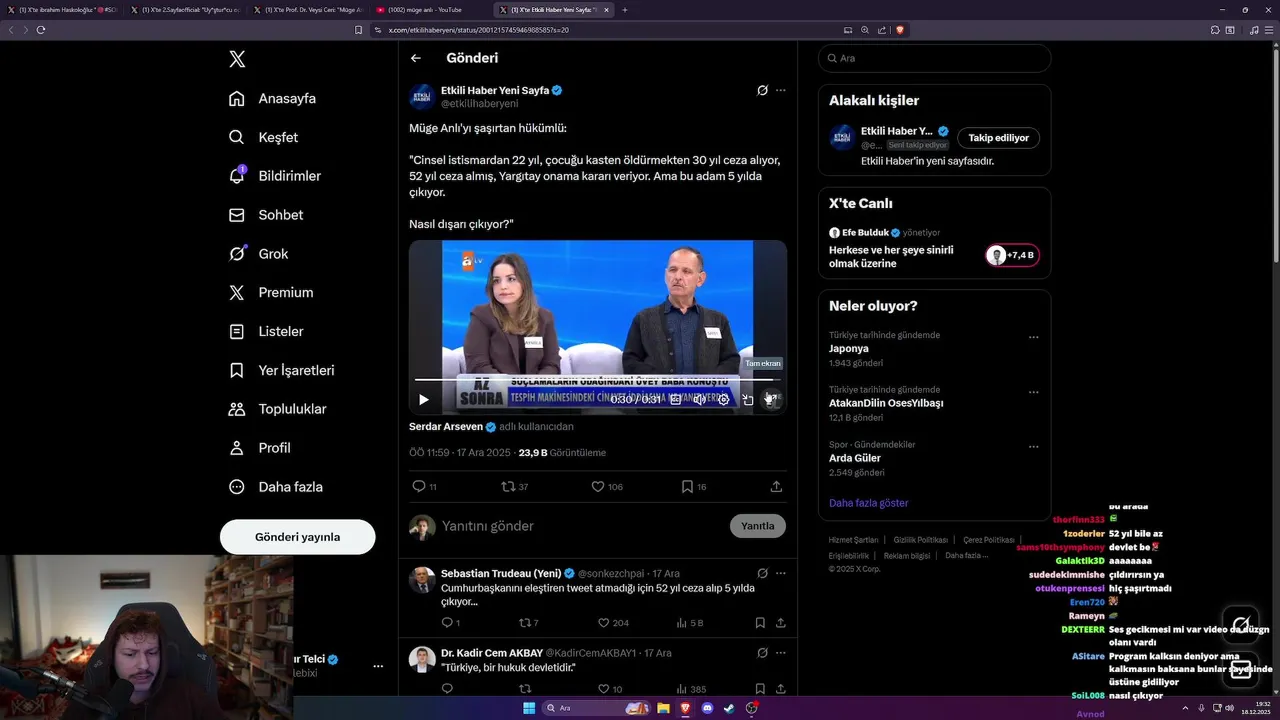The width and height of the screenshot is (1280, 720).
Task: Open more options on Kadir Cem AKBAY reply
Action: (x=781, y=653)
